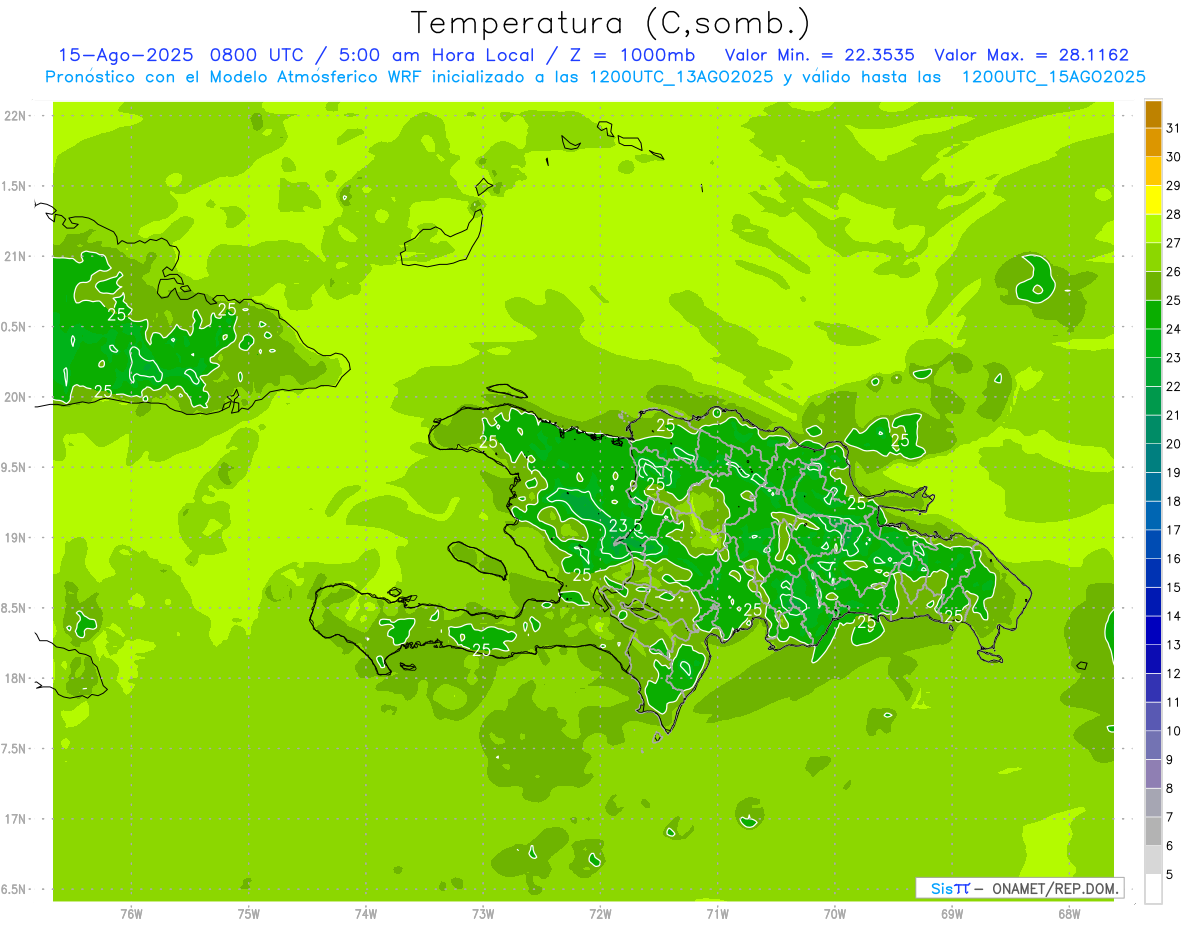Click the purple legend band between 9 and 10

(x=1154, y=745)
